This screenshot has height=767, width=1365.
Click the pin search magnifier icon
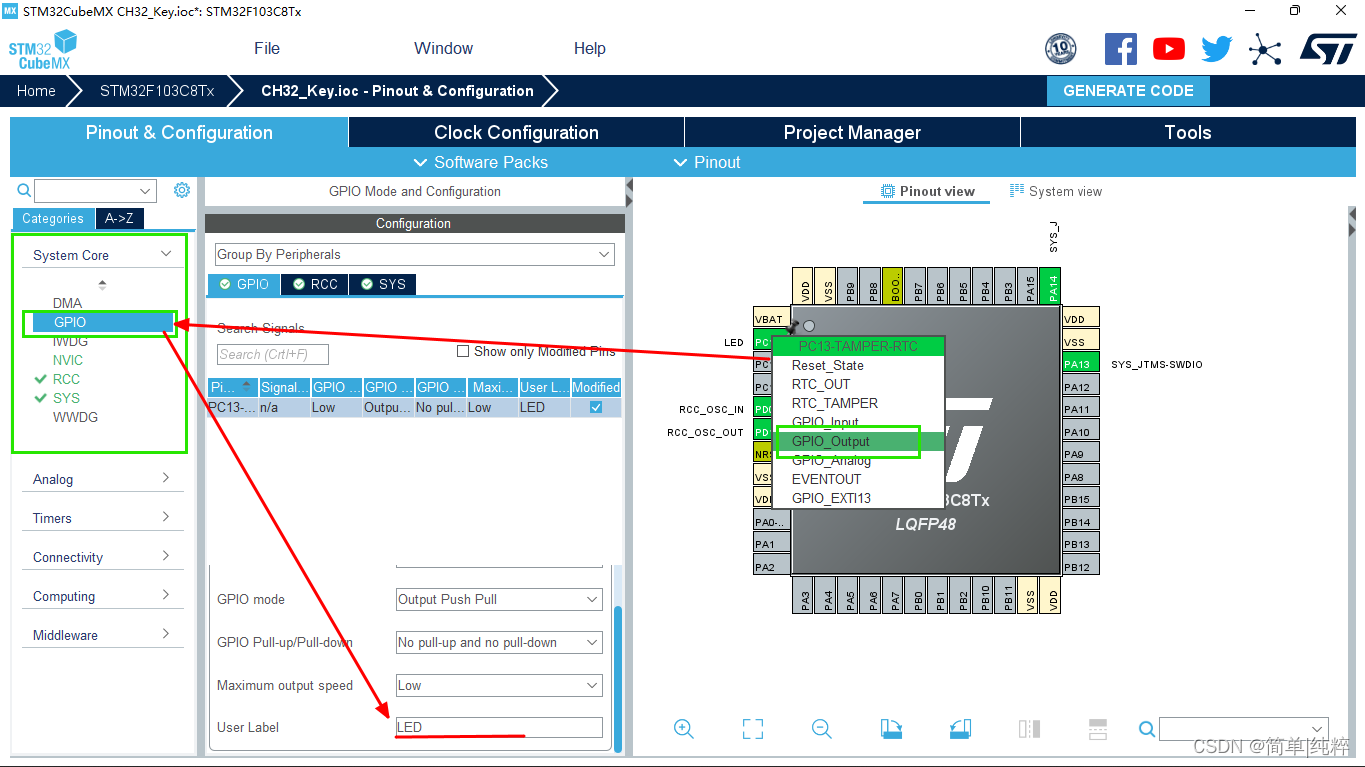[1147, 729]
